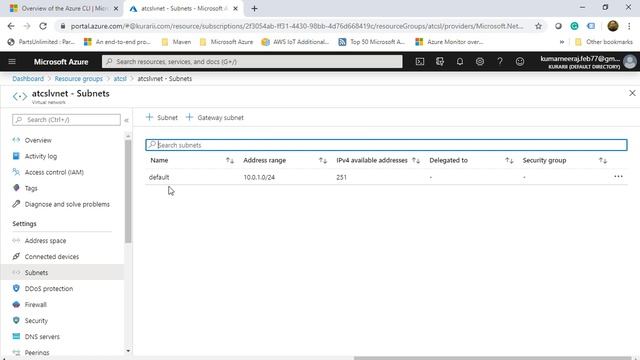Screen dimensions: 640x360
Task: Go back in the browser
Action: tap(11, 26)
